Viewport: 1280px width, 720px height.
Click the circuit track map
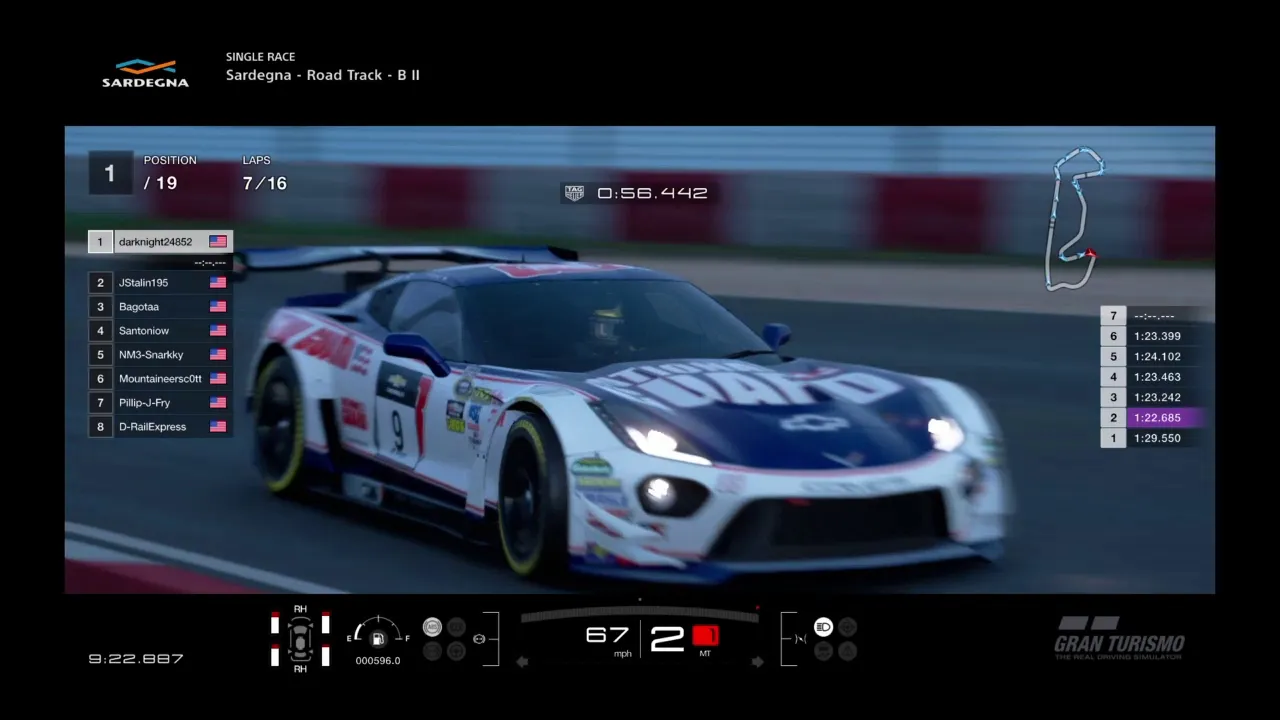tap(1073, 218)
